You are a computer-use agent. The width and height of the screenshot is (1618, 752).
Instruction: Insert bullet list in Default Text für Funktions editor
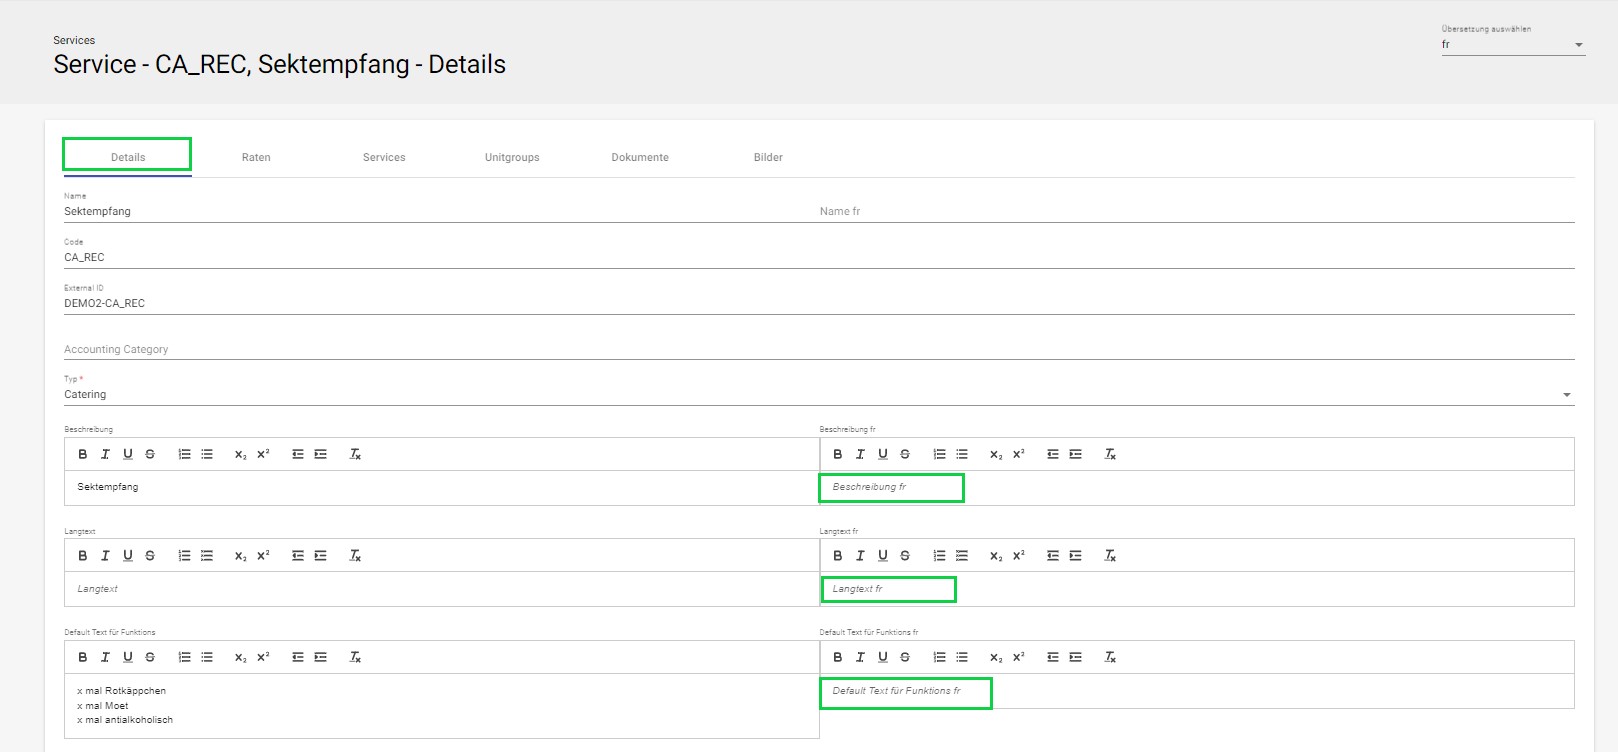pyautogui.click(x=207, y=657)
